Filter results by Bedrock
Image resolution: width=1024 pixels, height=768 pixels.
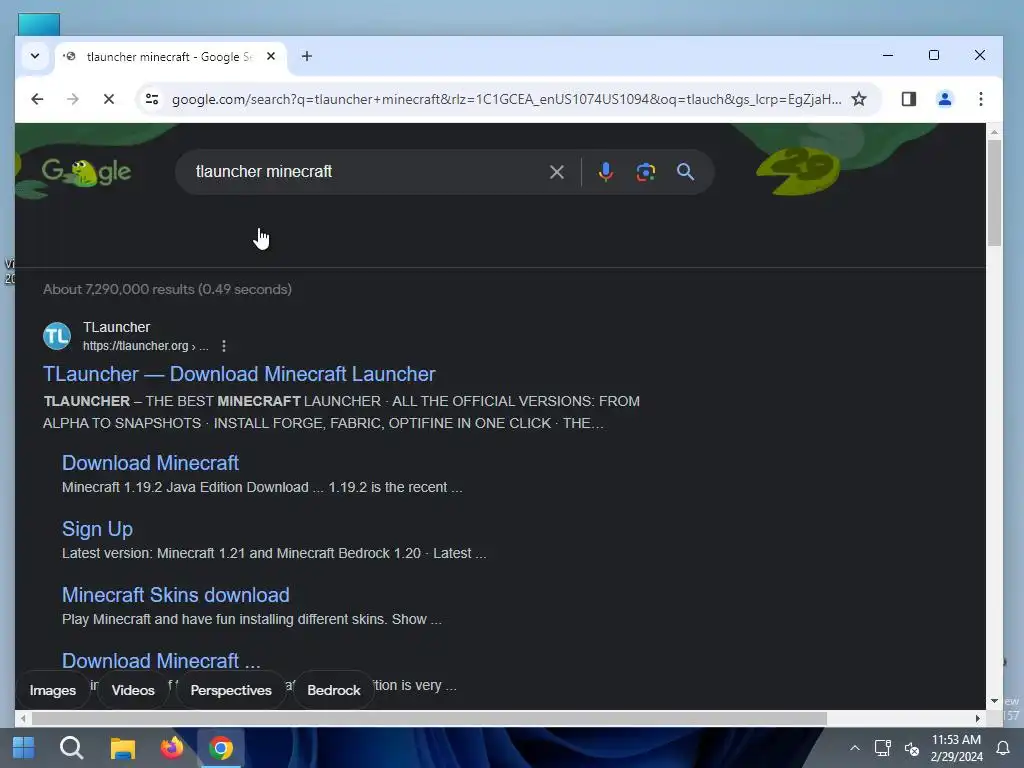[x=334, y=690]
